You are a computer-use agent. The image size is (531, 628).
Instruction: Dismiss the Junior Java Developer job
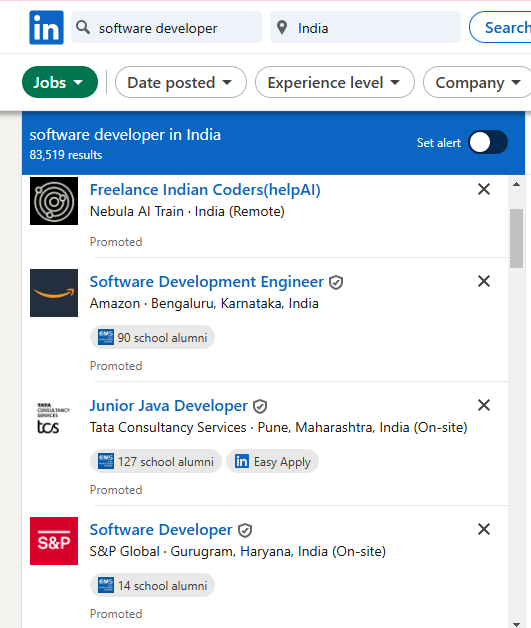(x=484, y=405)
